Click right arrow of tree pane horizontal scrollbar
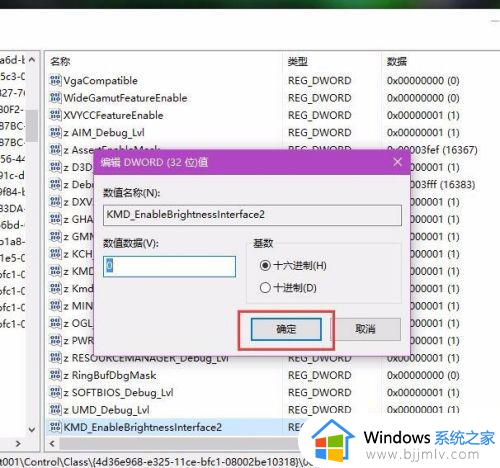500x468 pixels. click(x=18, y=443)
